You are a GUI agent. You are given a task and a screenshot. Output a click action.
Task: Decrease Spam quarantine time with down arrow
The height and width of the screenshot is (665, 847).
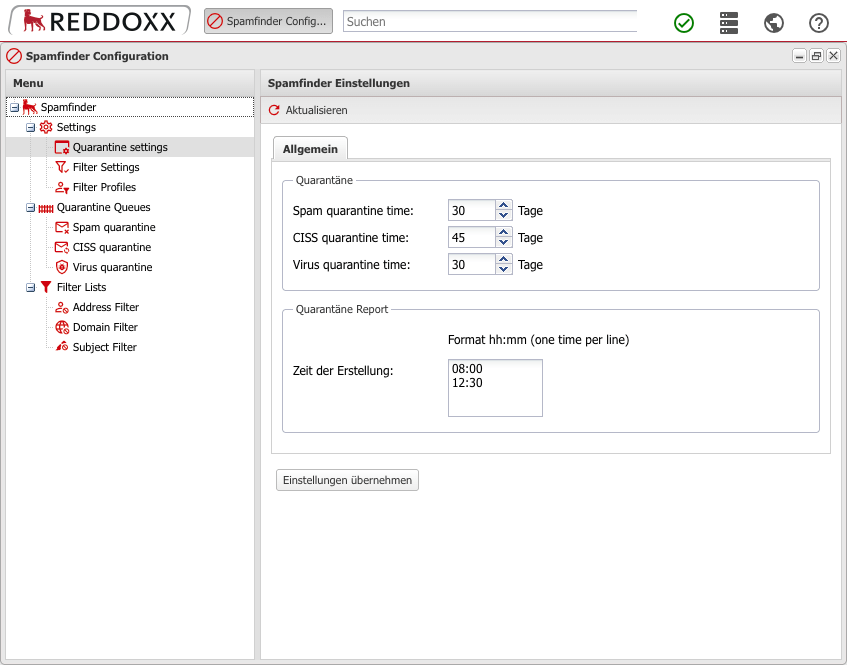click(503, 216)
